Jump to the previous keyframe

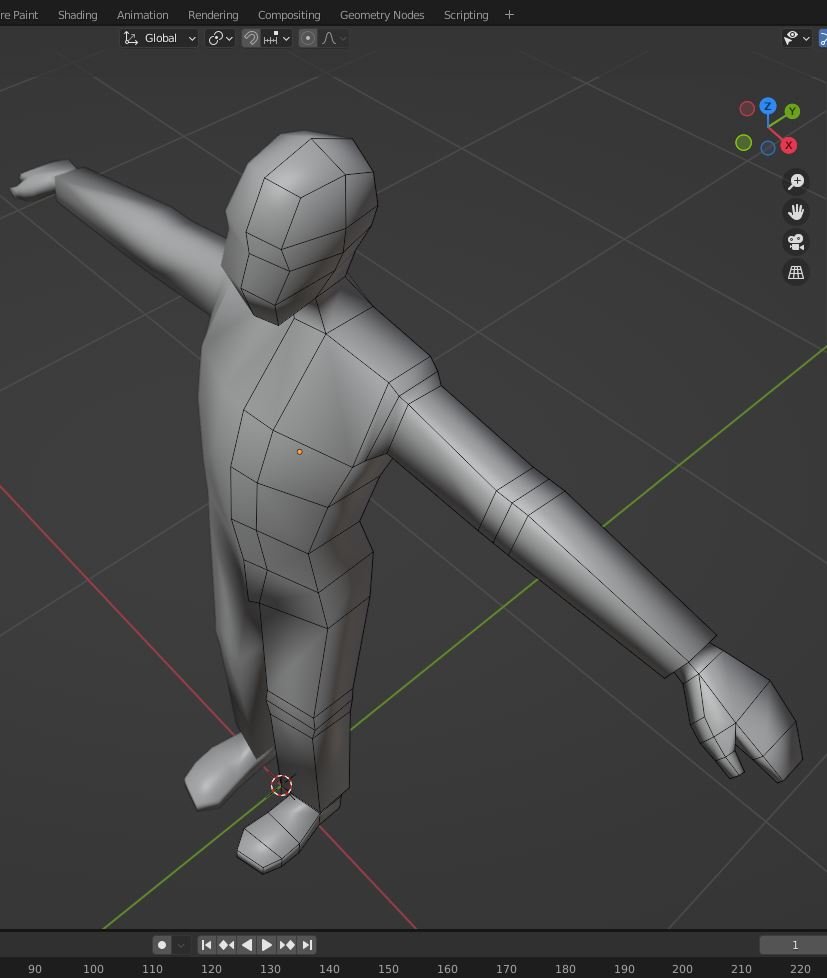(226, 945)
